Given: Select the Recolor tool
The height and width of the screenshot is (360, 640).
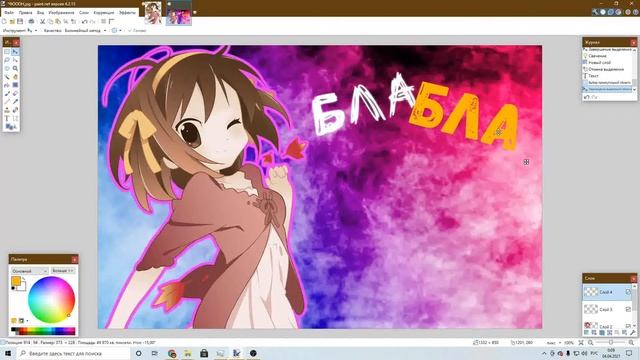Looking at the screenshot, I should tap(15, 110).
